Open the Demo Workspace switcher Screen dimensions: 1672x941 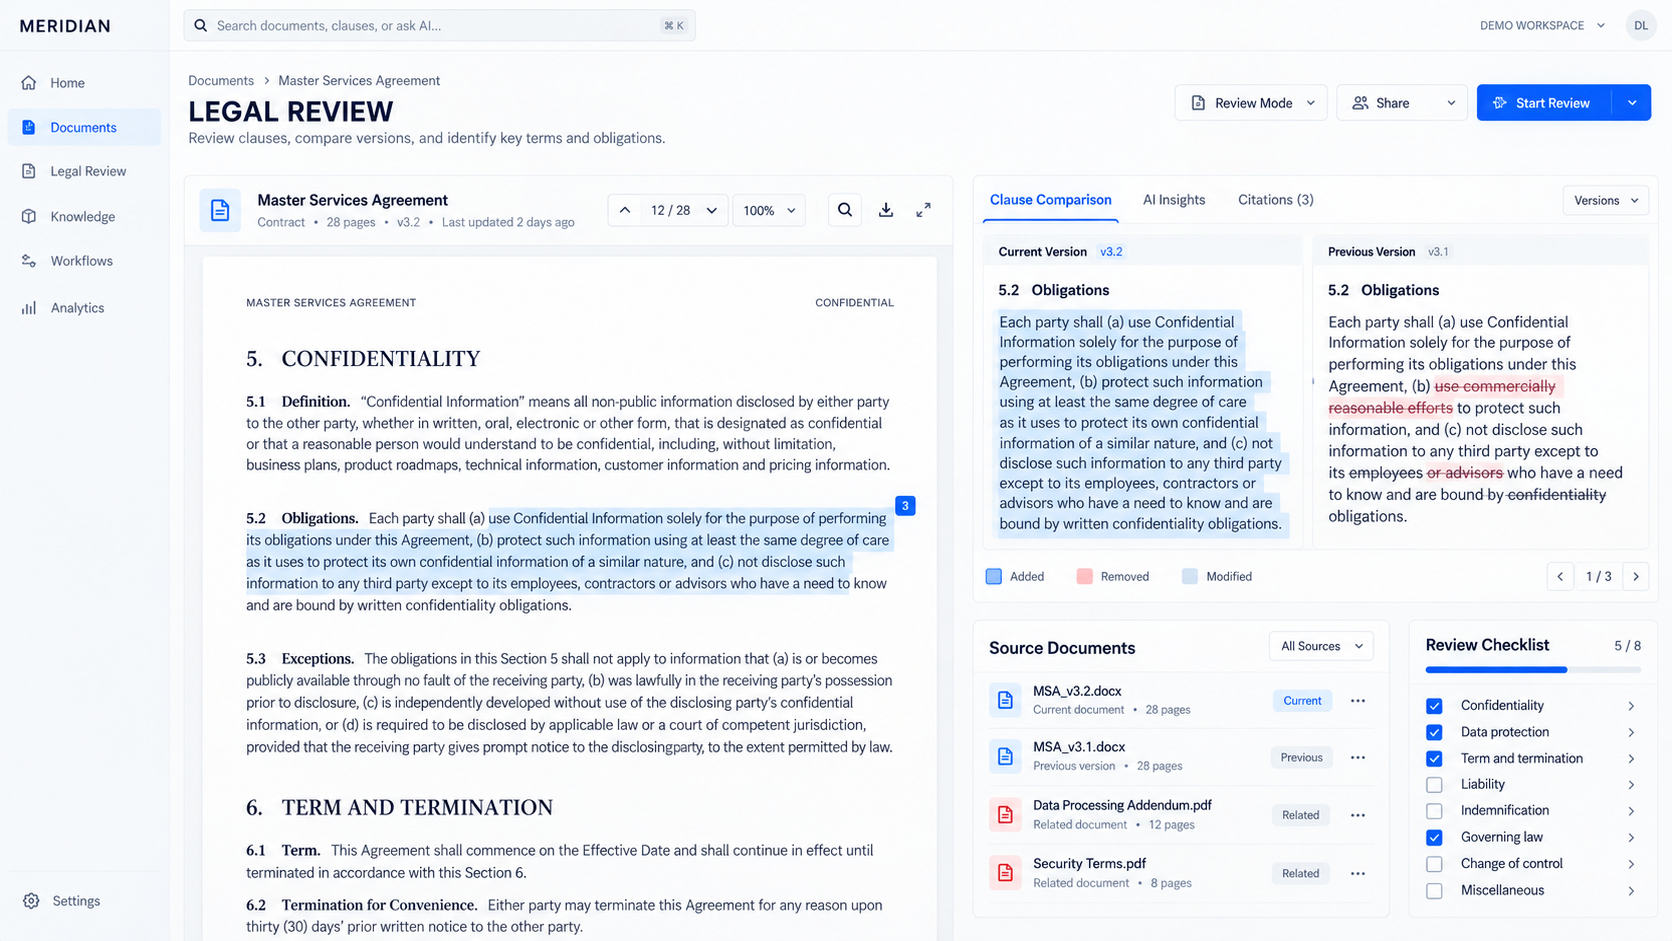(1542, 26)
